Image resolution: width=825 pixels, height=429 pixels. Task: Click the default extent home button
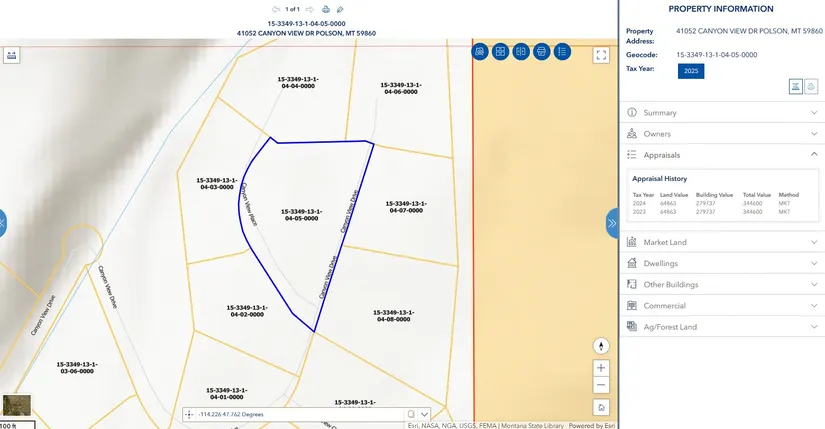tap(600, 407)
